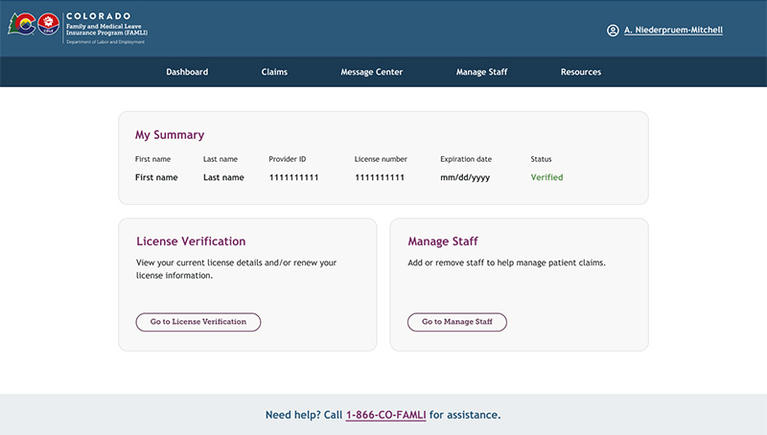The width and height of the screenshot is (767, 435).
Task: Click the green Verified status value
Action: pyautogui.click(x=547, y=177)
